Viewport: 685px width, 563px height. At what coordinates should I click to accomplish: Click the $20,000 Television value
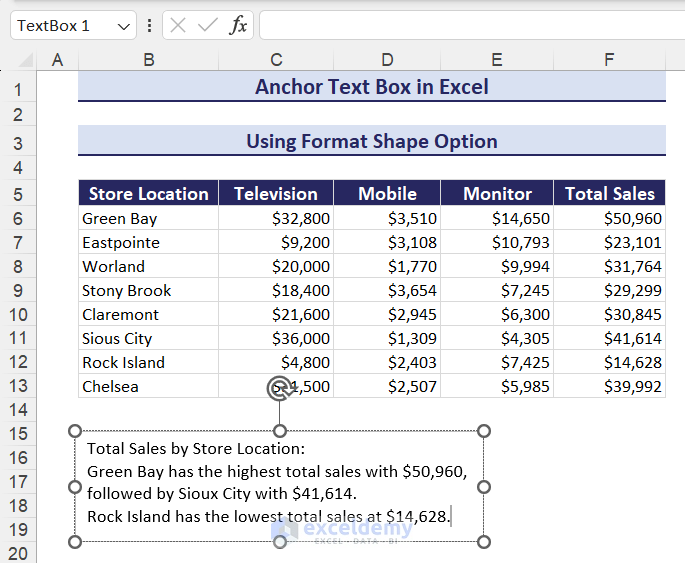276,266
